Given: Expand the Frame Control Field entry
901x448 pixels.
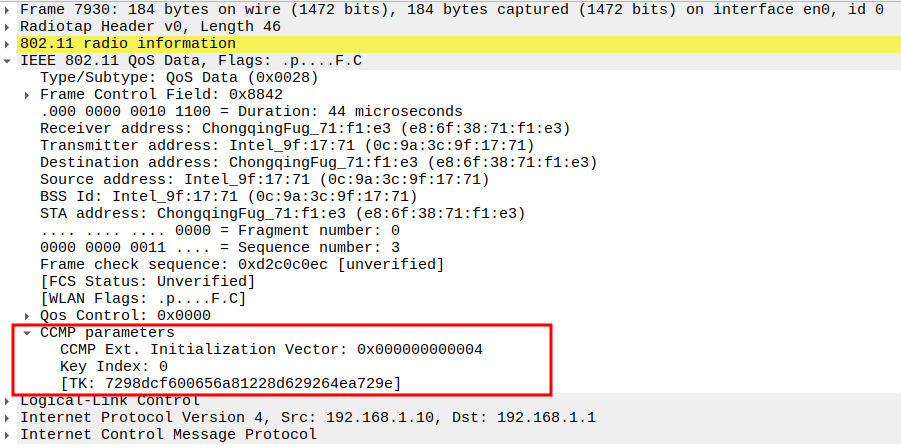Looking at the screenshot, I should click(28, 95).
